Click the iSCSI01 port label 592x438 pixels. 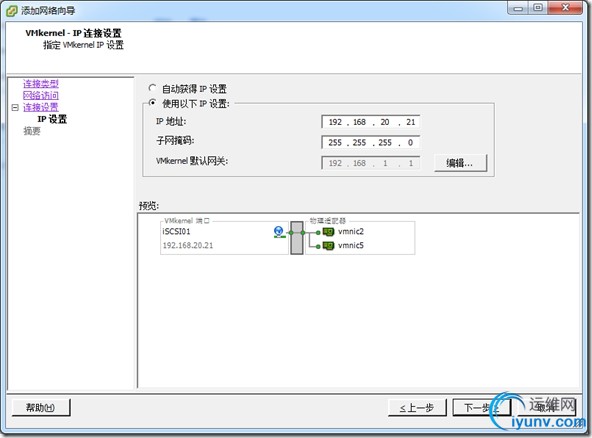(176, 231)
